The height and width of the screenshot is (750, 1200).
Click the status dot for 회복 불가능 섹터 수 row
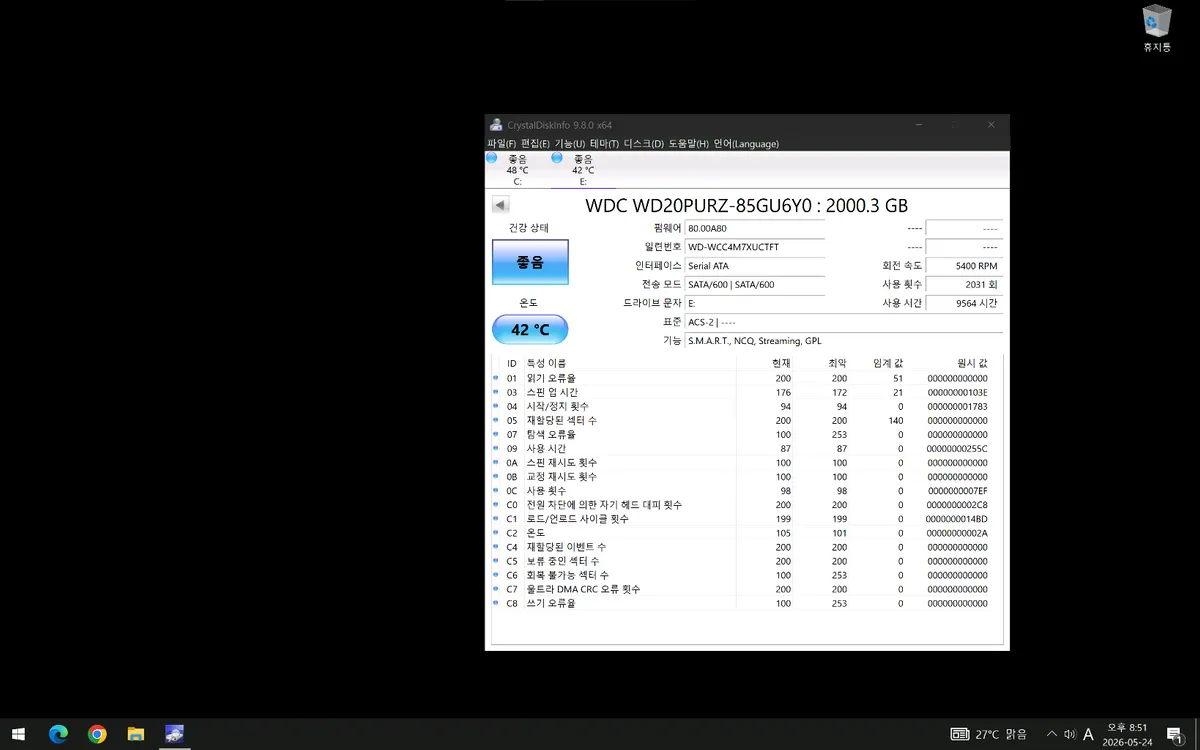pyautogui.click(x=495, y=574)
